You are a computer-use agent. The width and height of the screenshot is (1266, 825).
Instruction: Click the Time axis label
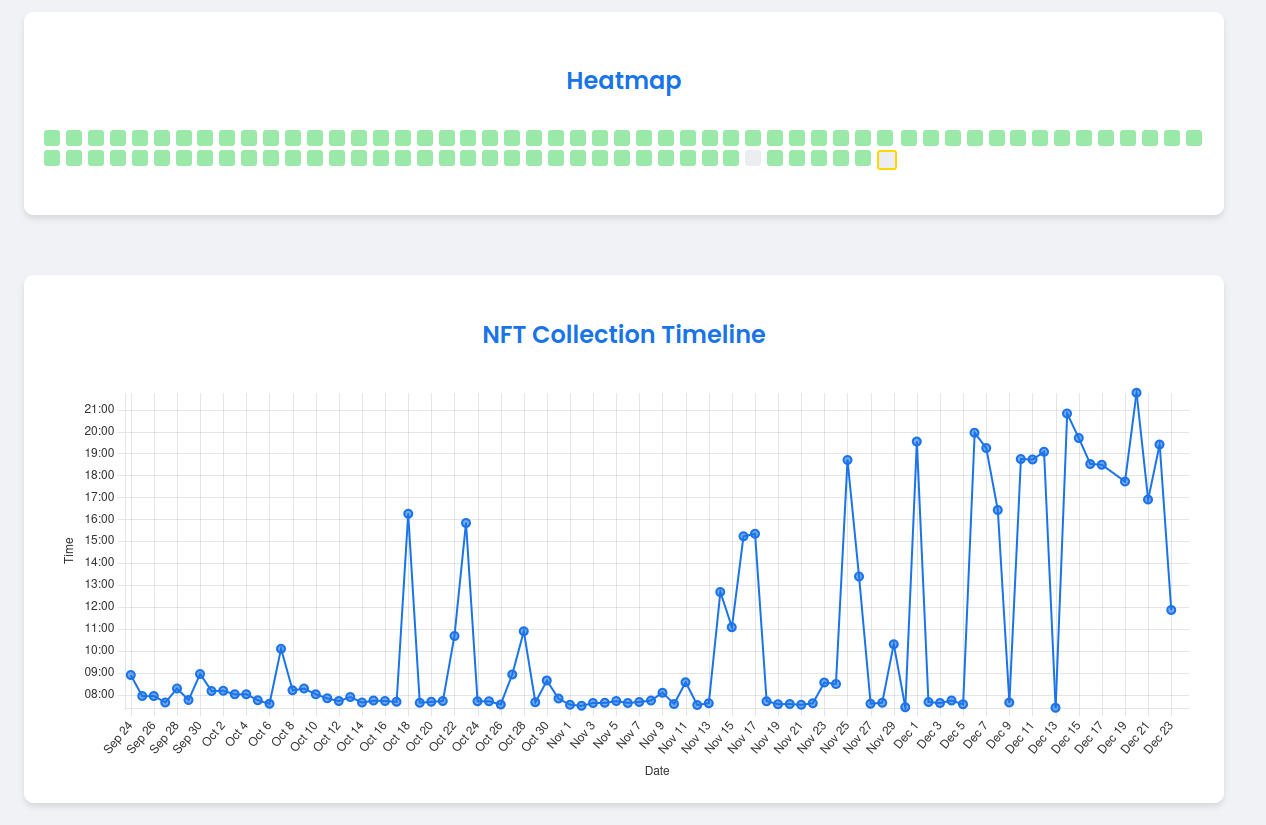pos(69,550)
